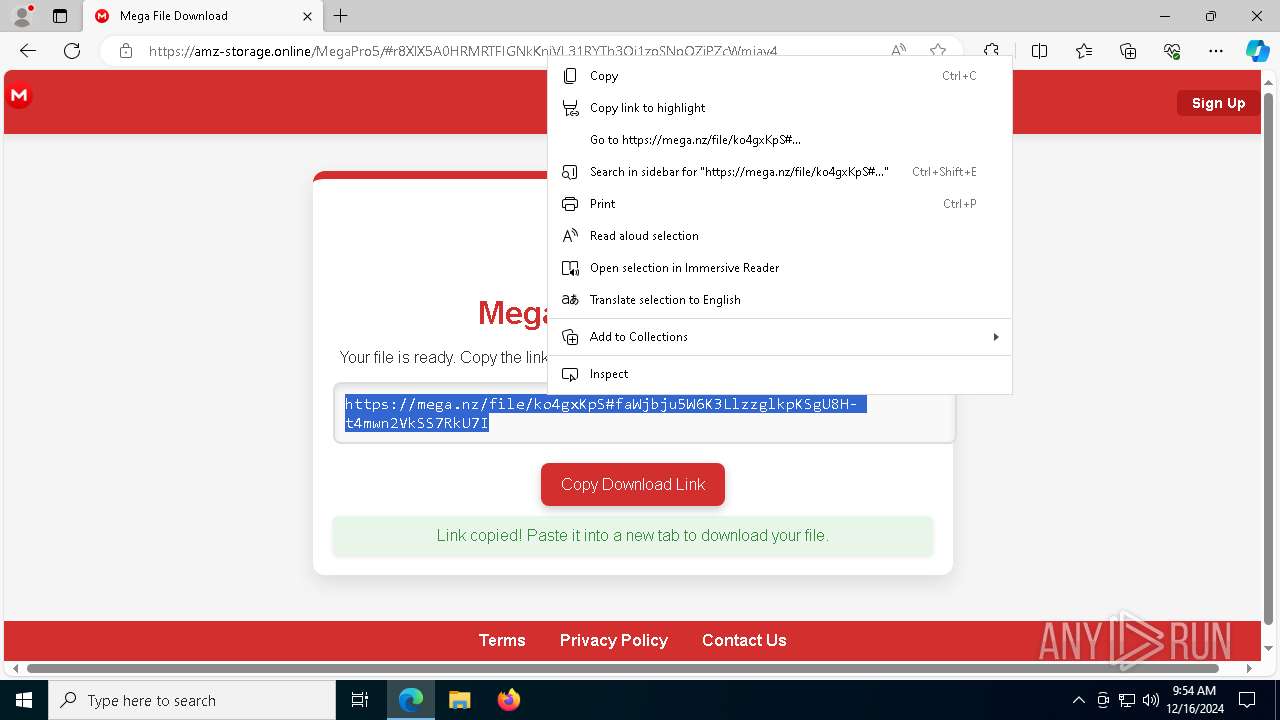1280x720 pixels.
Task: Open the Terms footer link
Action: [502, 640]
